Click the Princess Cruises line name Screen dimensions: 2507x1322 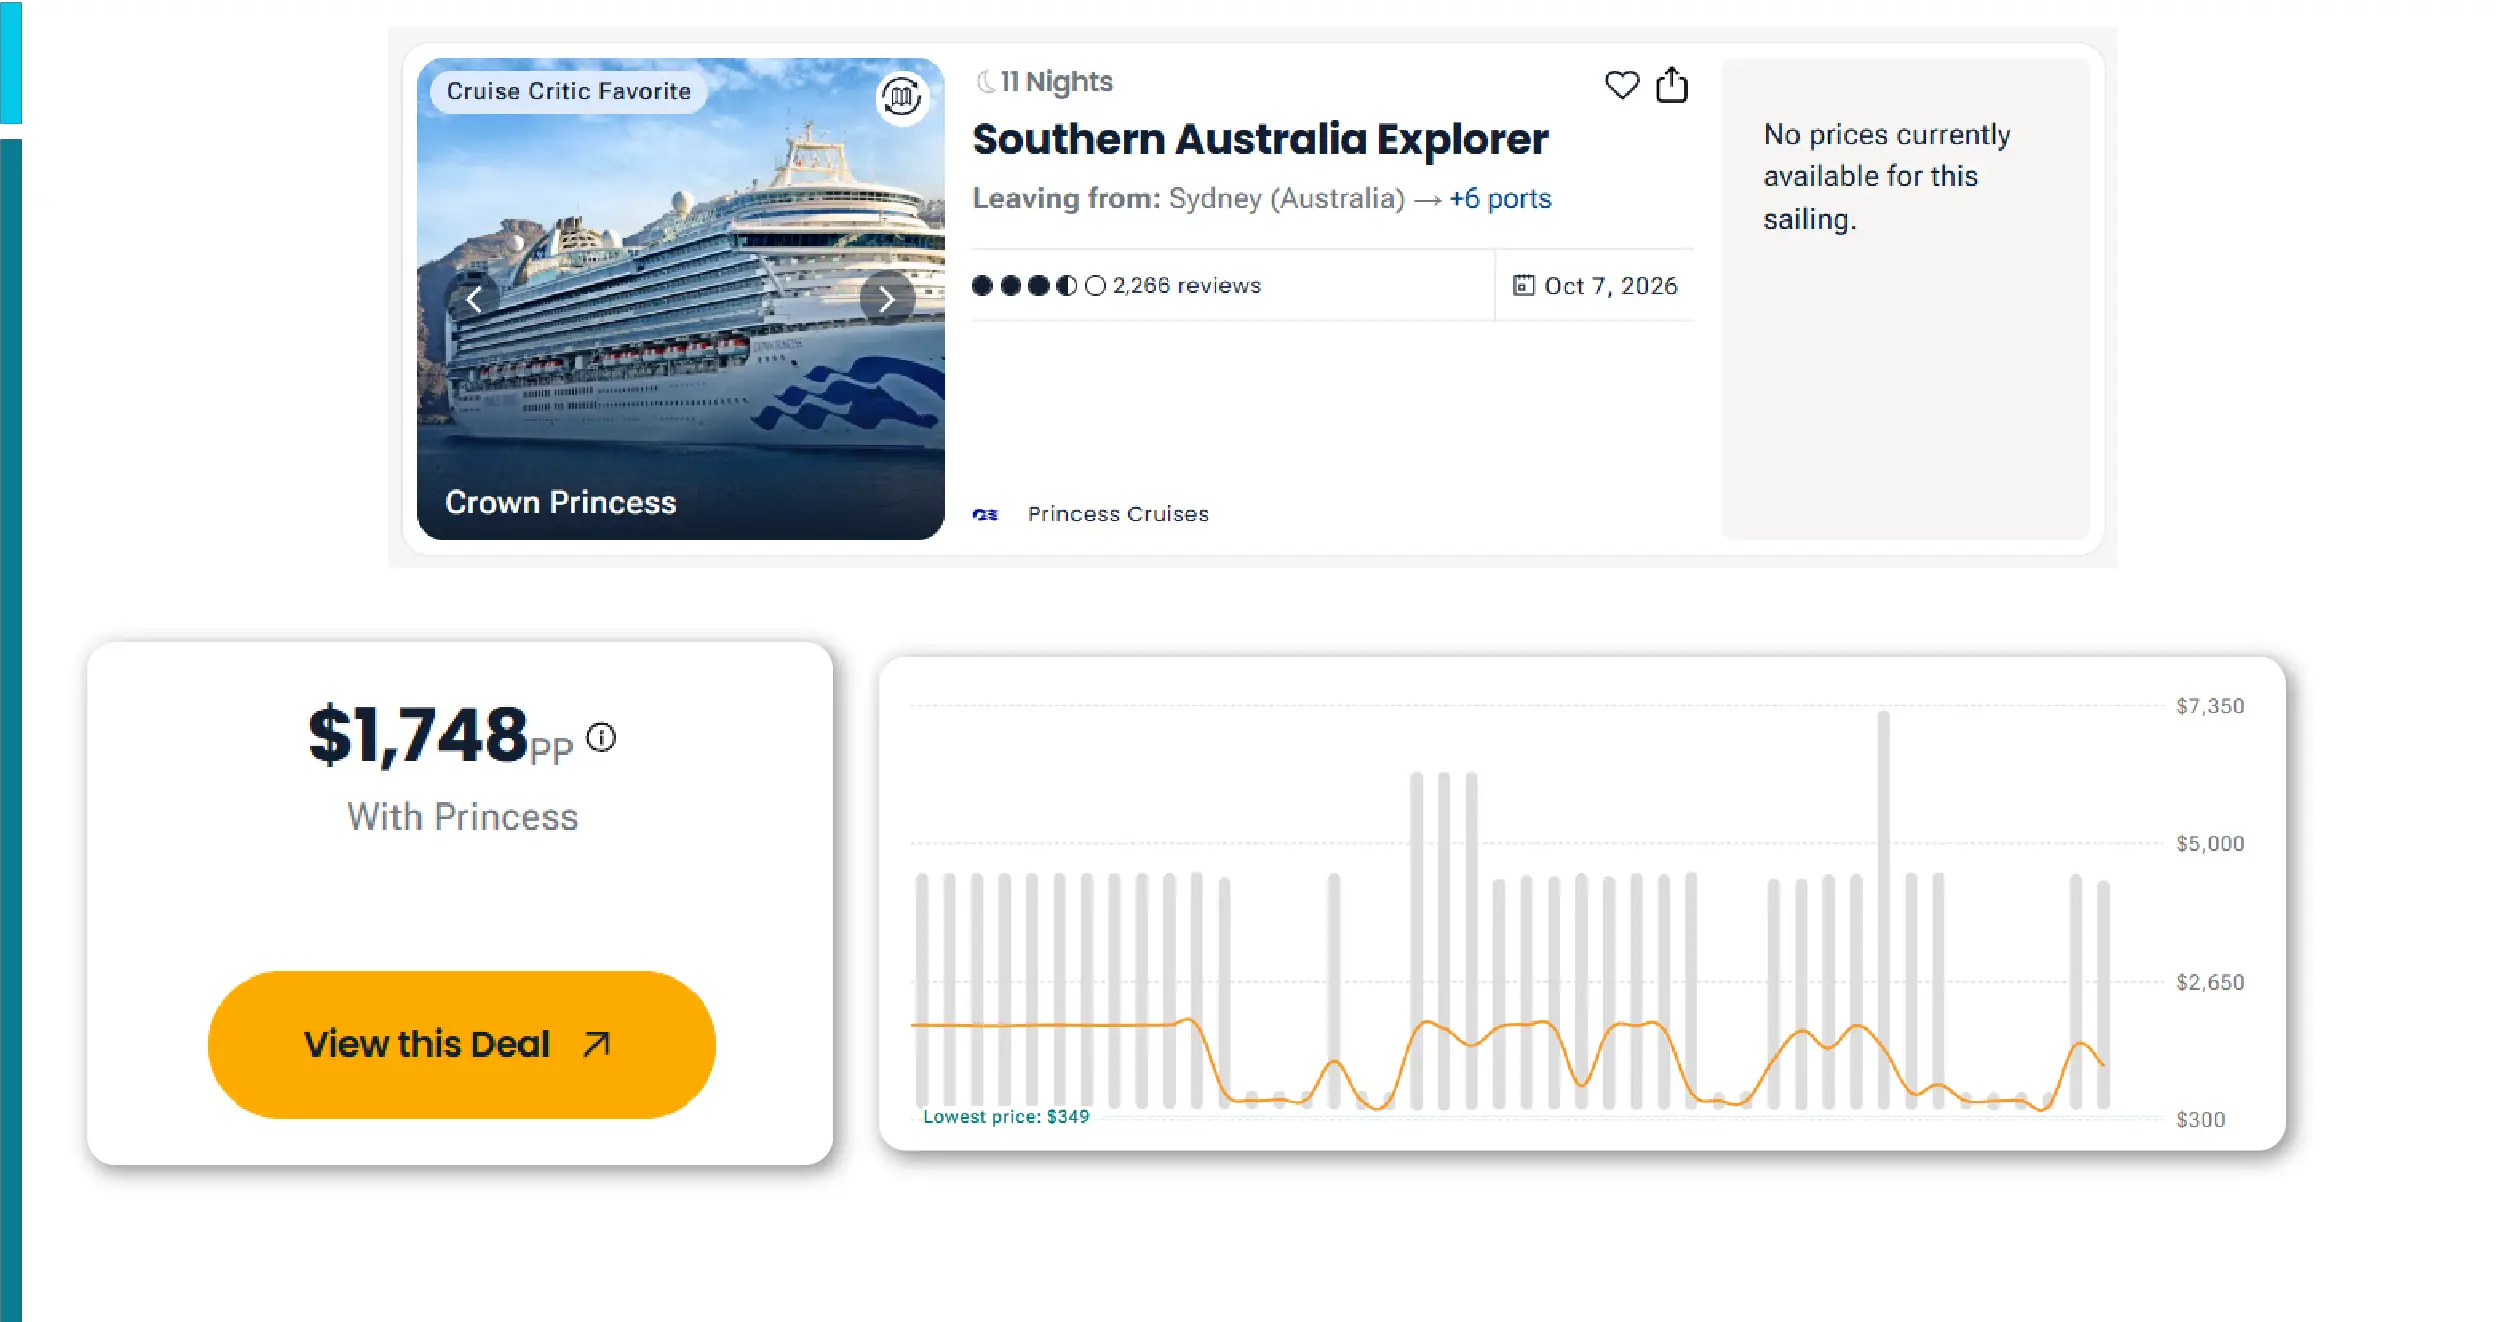pyautogui.click(x=1117, y=514)
